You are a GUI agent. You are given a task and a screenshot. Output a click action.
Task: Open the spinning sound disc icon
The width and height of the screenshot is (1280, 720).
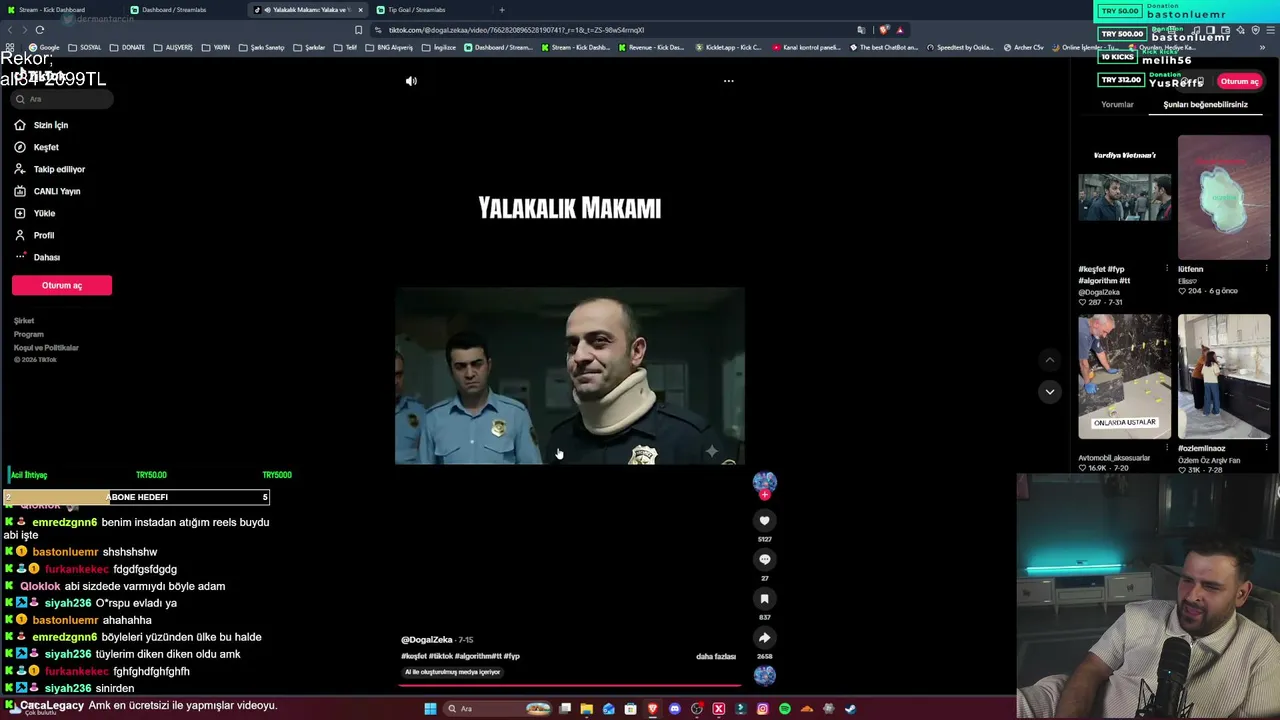[764, 676]
